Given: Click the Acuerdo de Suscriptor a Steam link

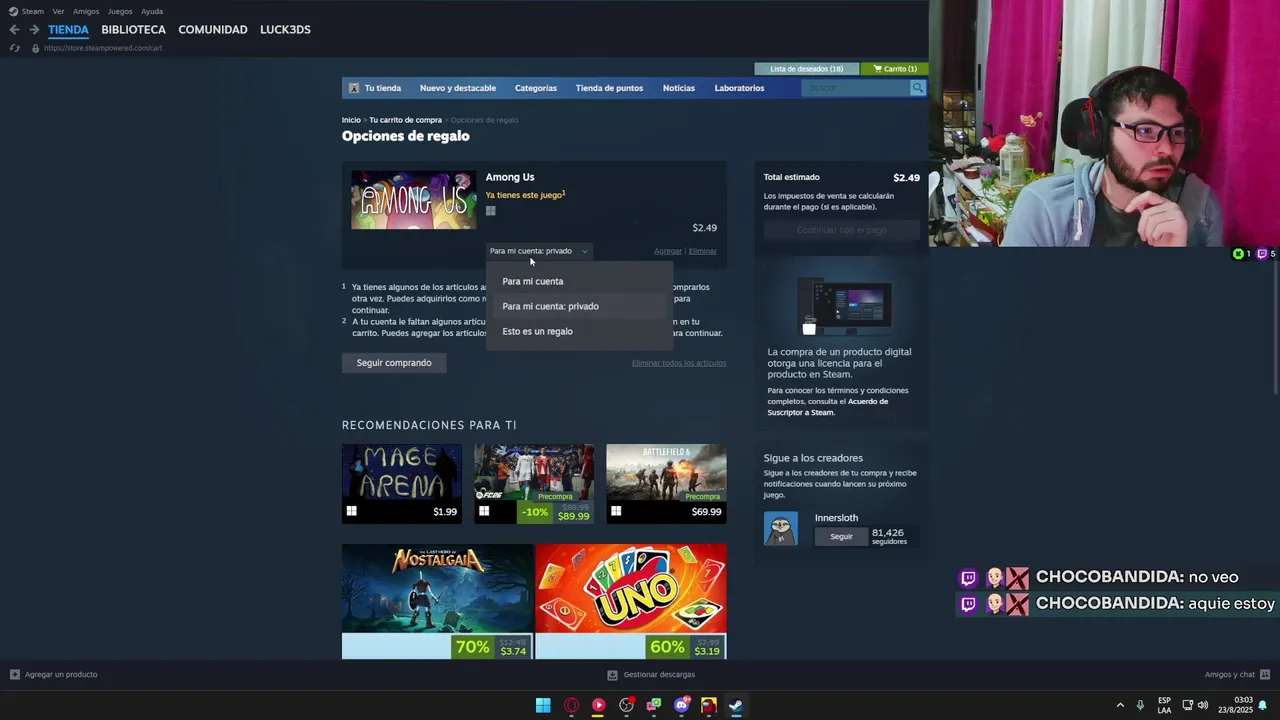Looking at the screenshot, I should [x=827, y=407].
